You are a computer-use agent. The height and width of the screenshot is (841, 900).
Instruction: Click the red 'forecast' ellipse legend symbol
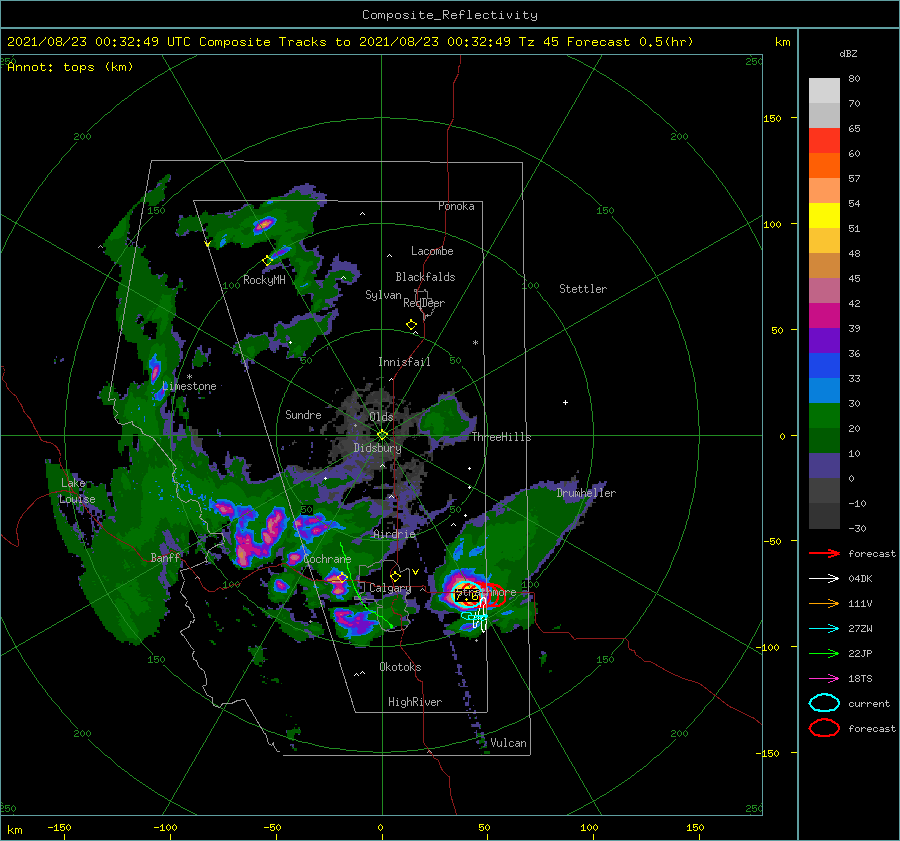[x=824, y=728]
